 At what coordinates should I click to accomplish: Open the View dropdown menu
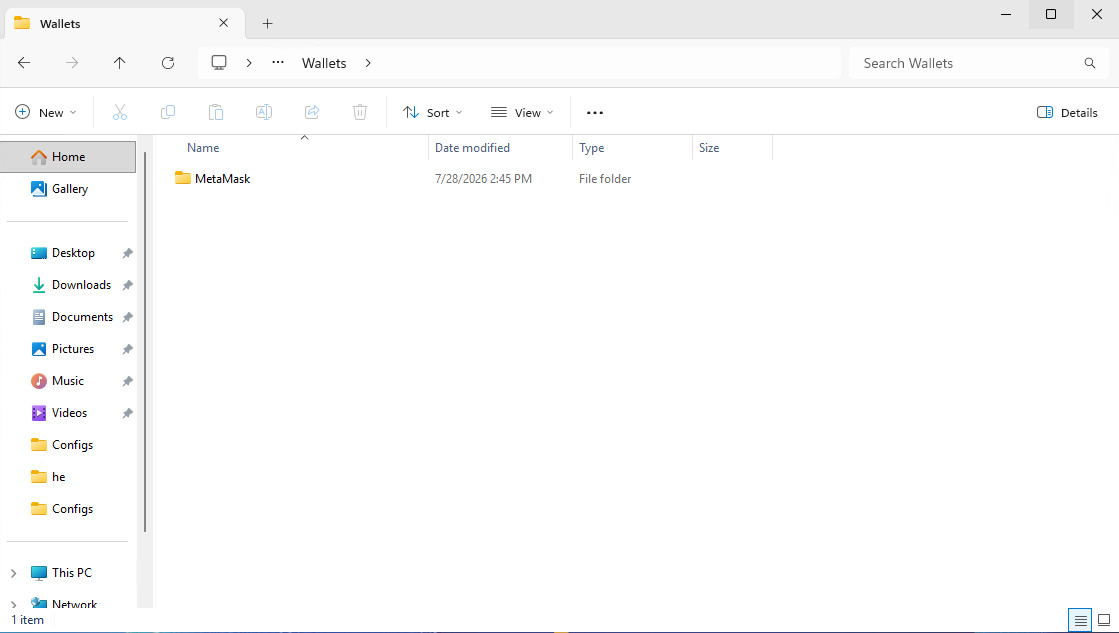(x=522, y=112)
